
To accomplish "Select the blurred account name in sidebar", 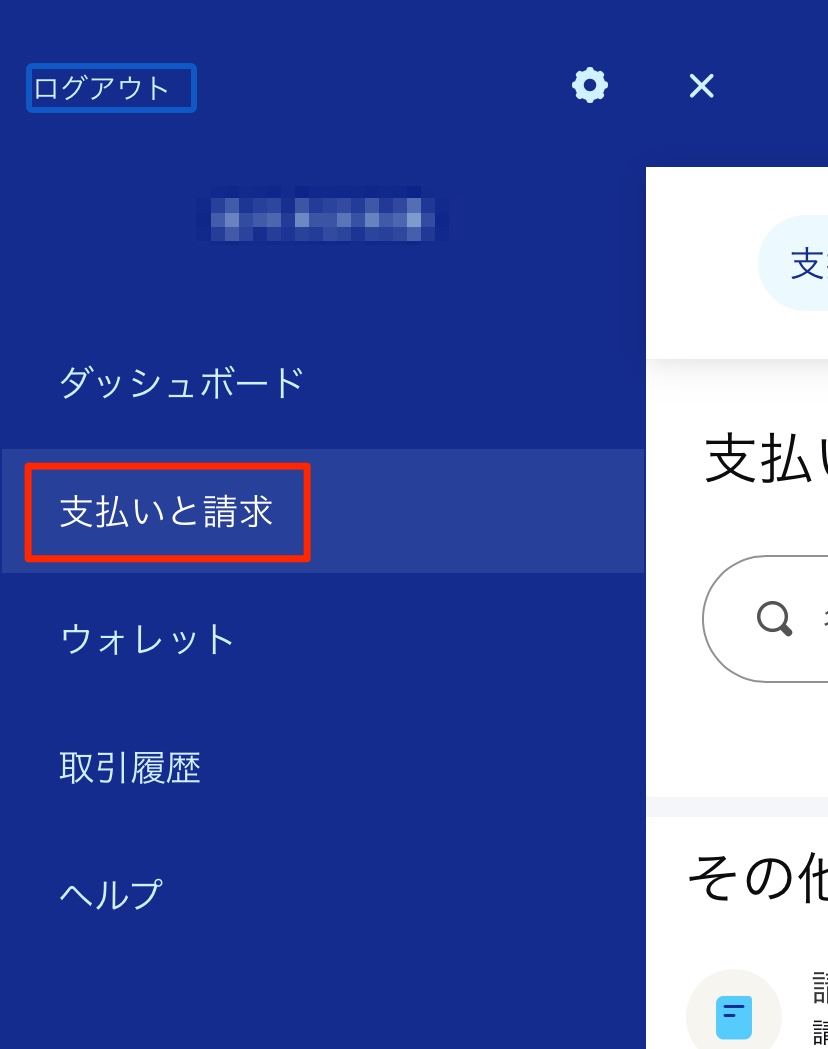I will pyautogui.click(x=322, y=218).
